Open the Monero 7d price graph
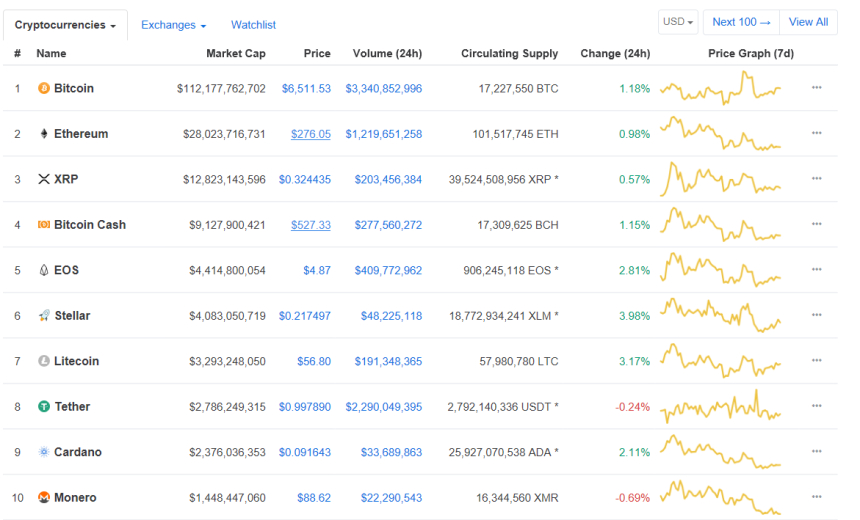Image resolution: width=860 pixels, height=520 pixels. tap(720, 497)
